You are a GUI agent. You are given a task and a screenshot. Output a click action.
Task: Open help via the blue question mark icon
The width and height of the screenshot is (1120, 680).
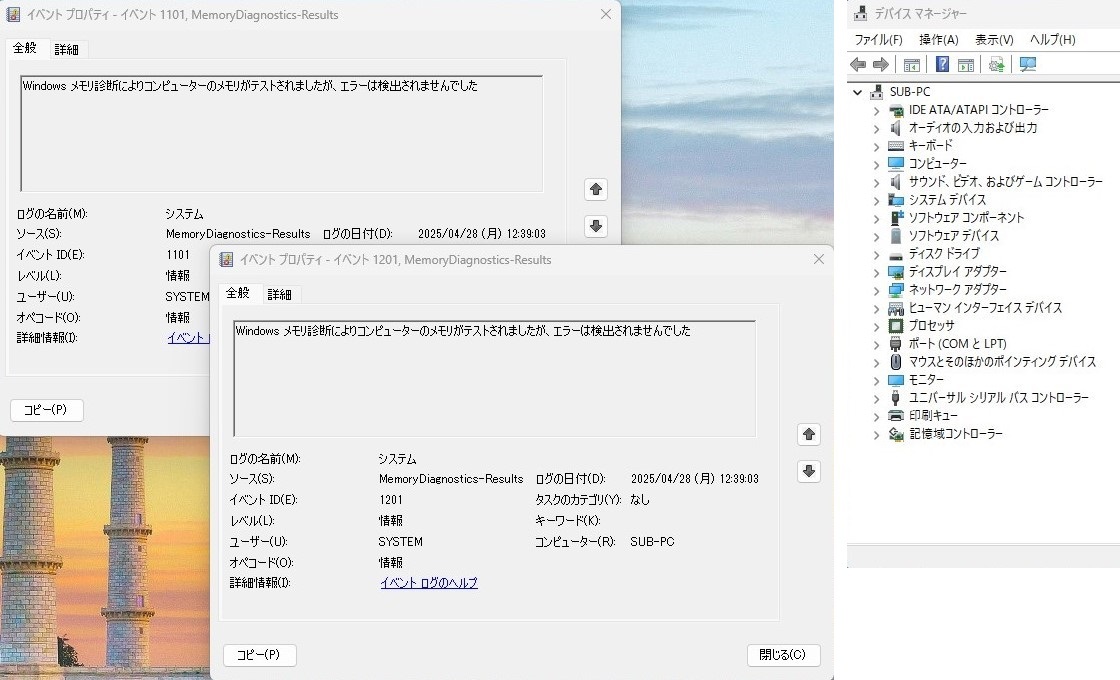coord(942,64)
